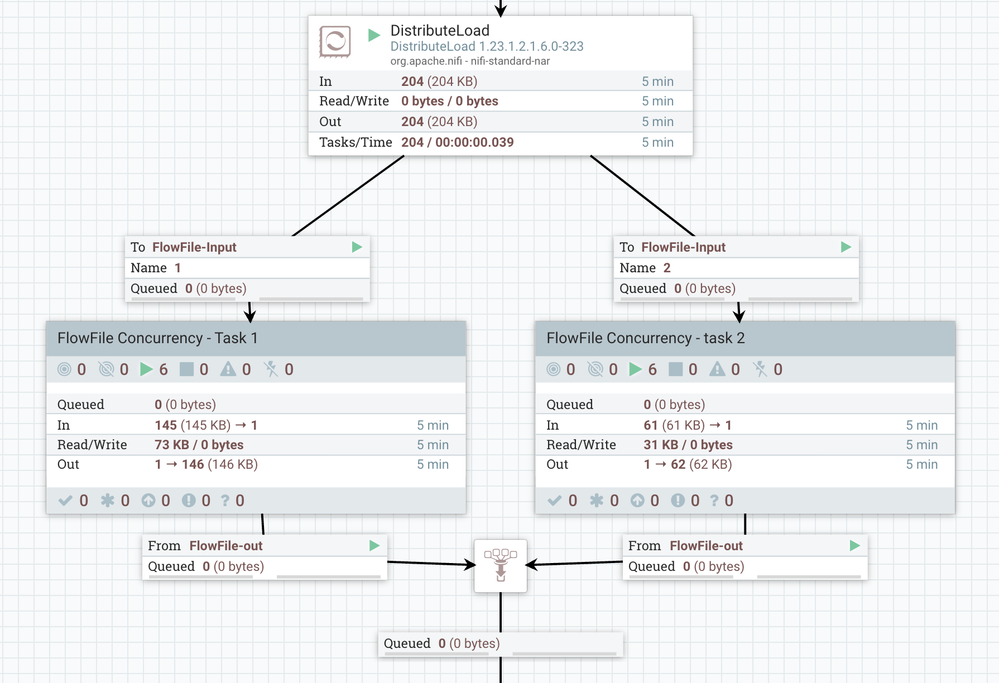Click not transmitting ports icon in Task 1 group

pyautogui.click(x=106, y=370)
